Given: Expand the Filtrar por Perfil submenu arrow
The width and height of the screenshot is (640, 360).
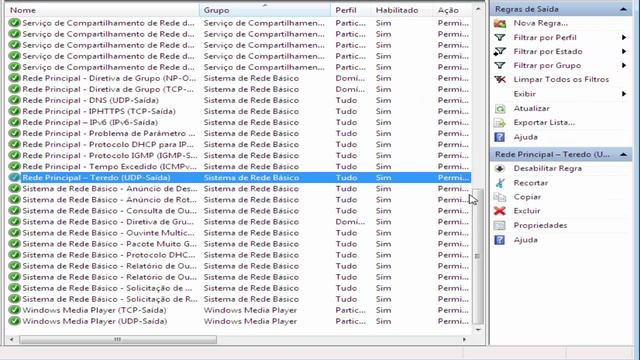Looking at the screenshot, I should pyautogui.click(x=624, y=38).
